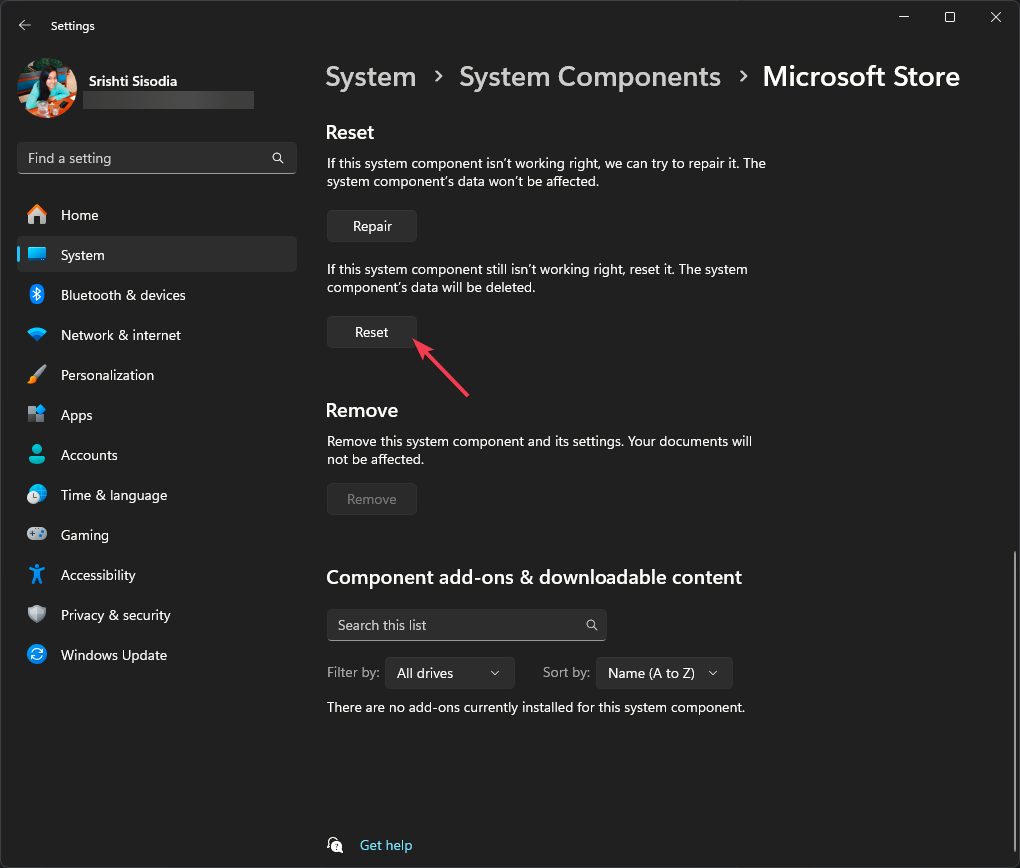Open the Personalization paintbrush icon

pyautogui.click(x=37, y=375)
